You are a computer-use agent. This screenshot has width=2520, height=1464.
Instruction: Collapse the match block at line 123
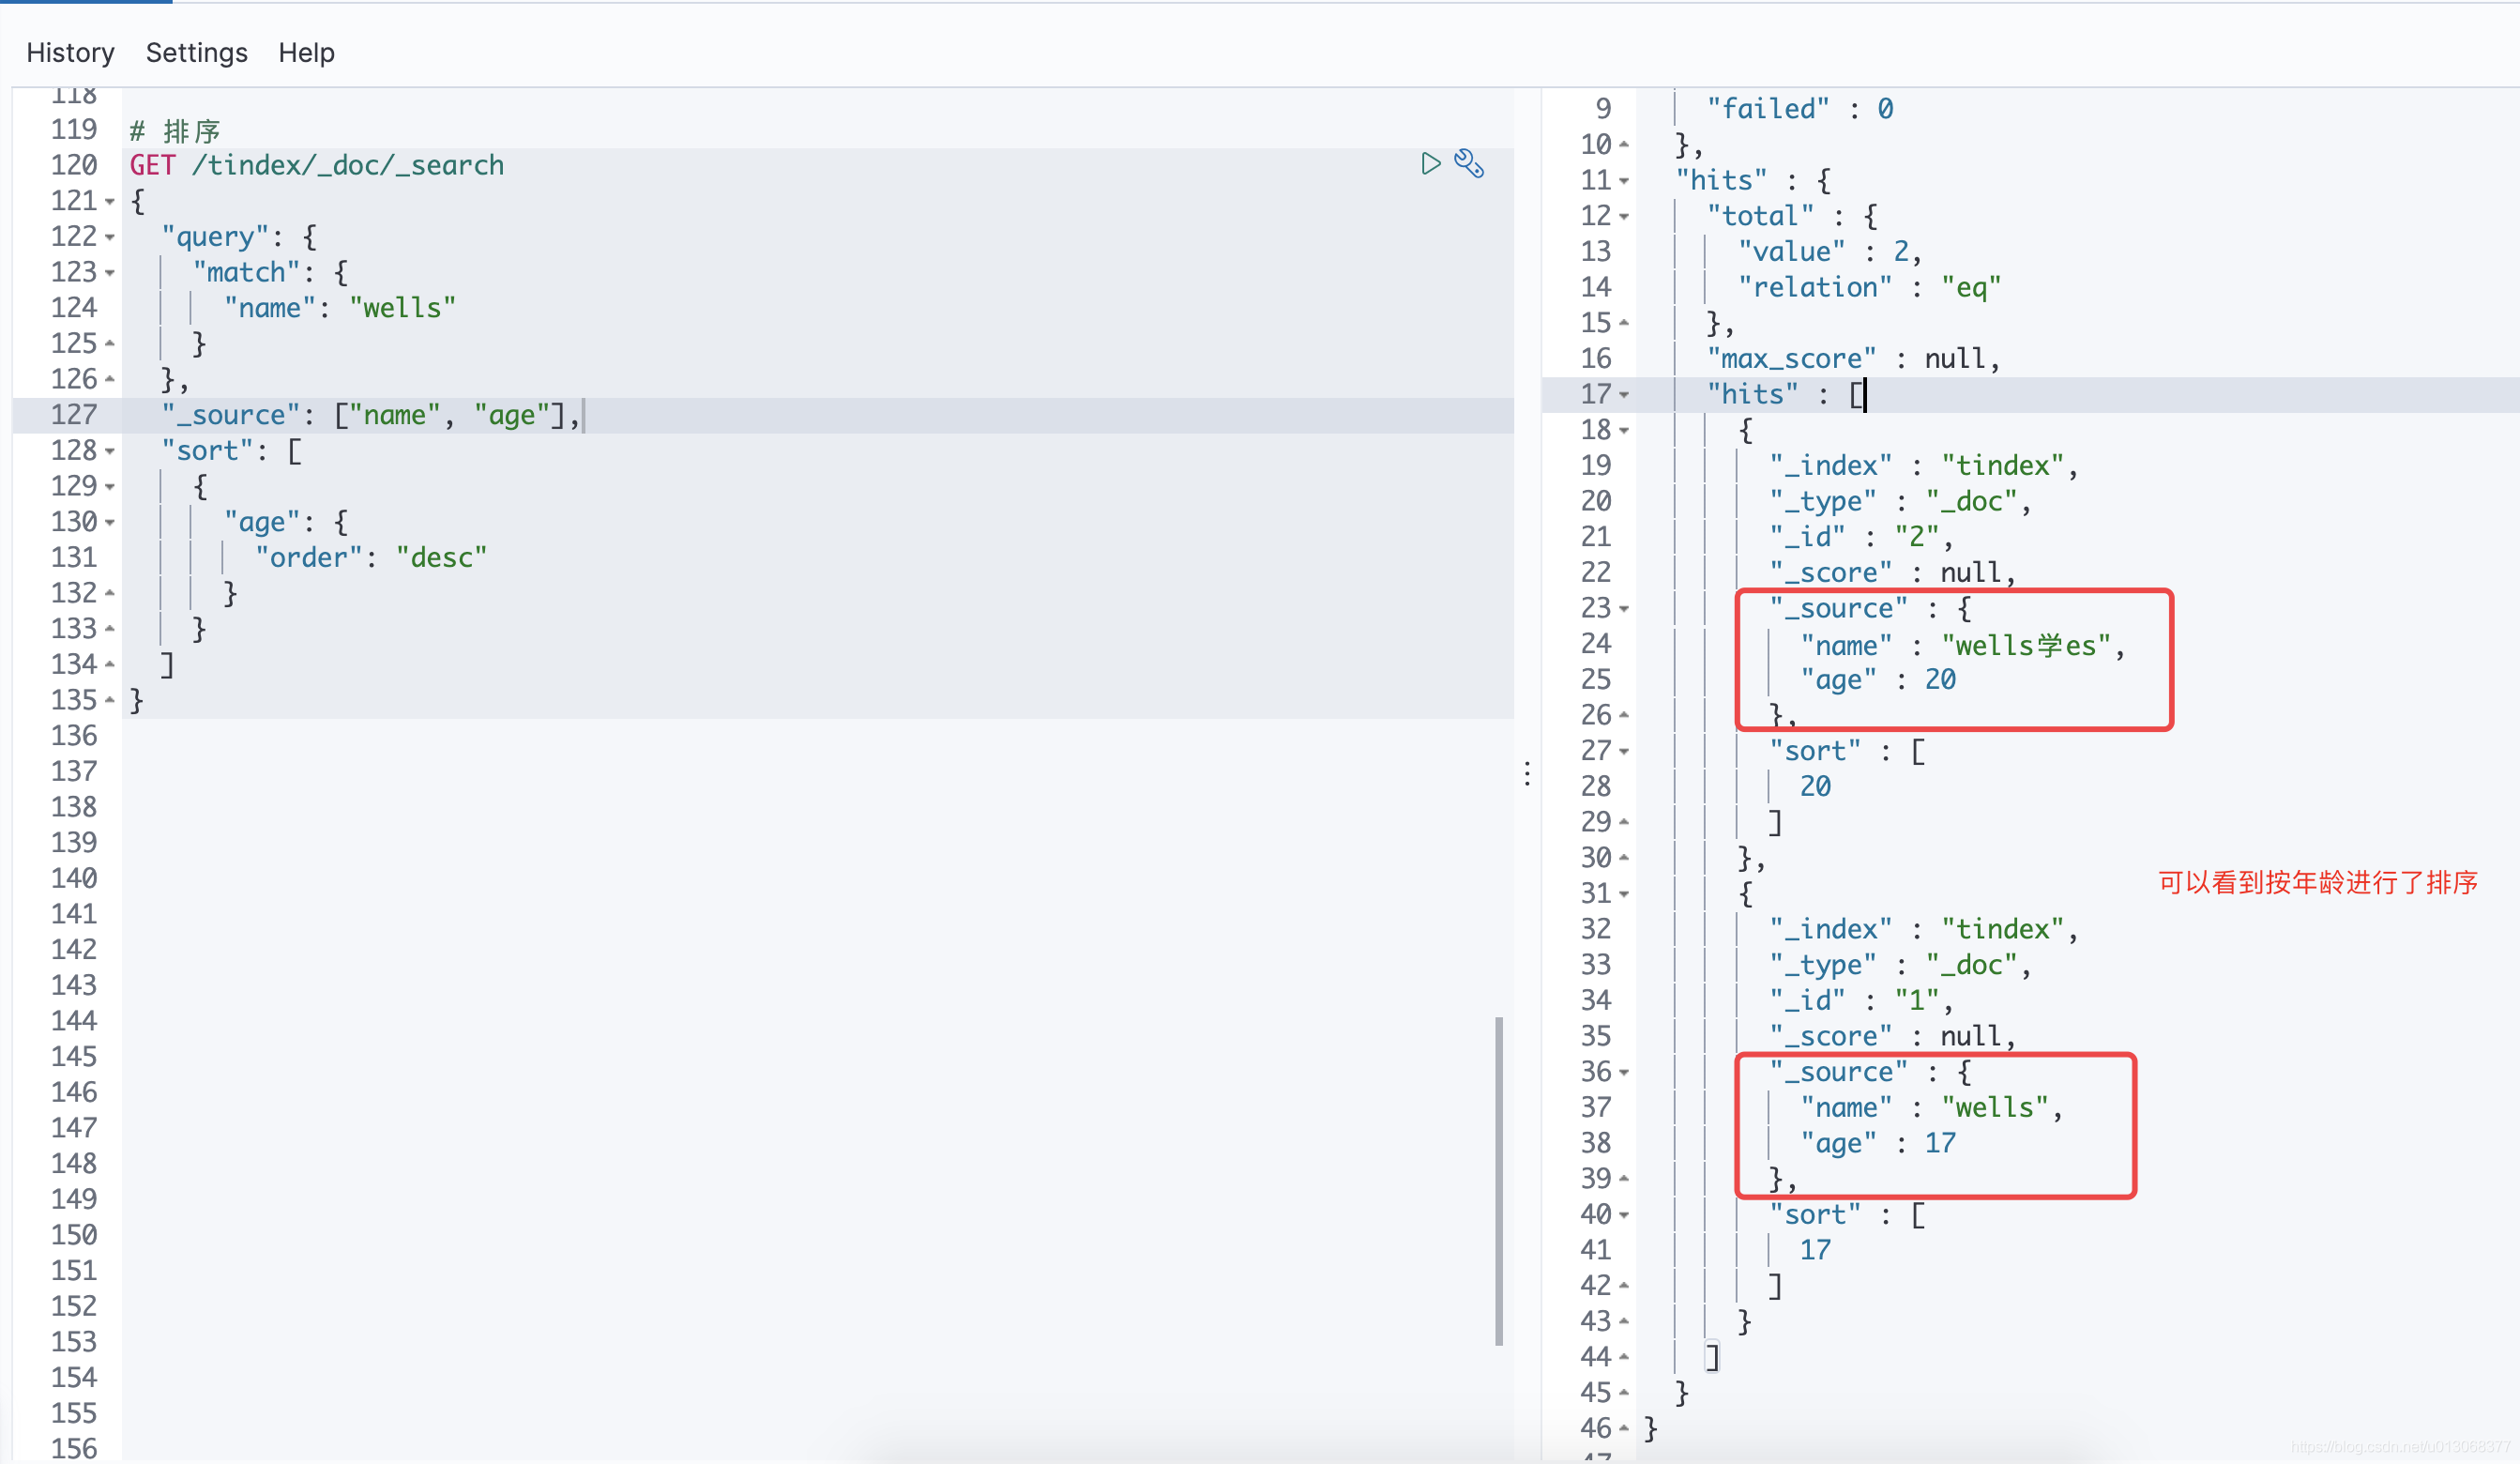pyautogui.click(x=110, y=272)
